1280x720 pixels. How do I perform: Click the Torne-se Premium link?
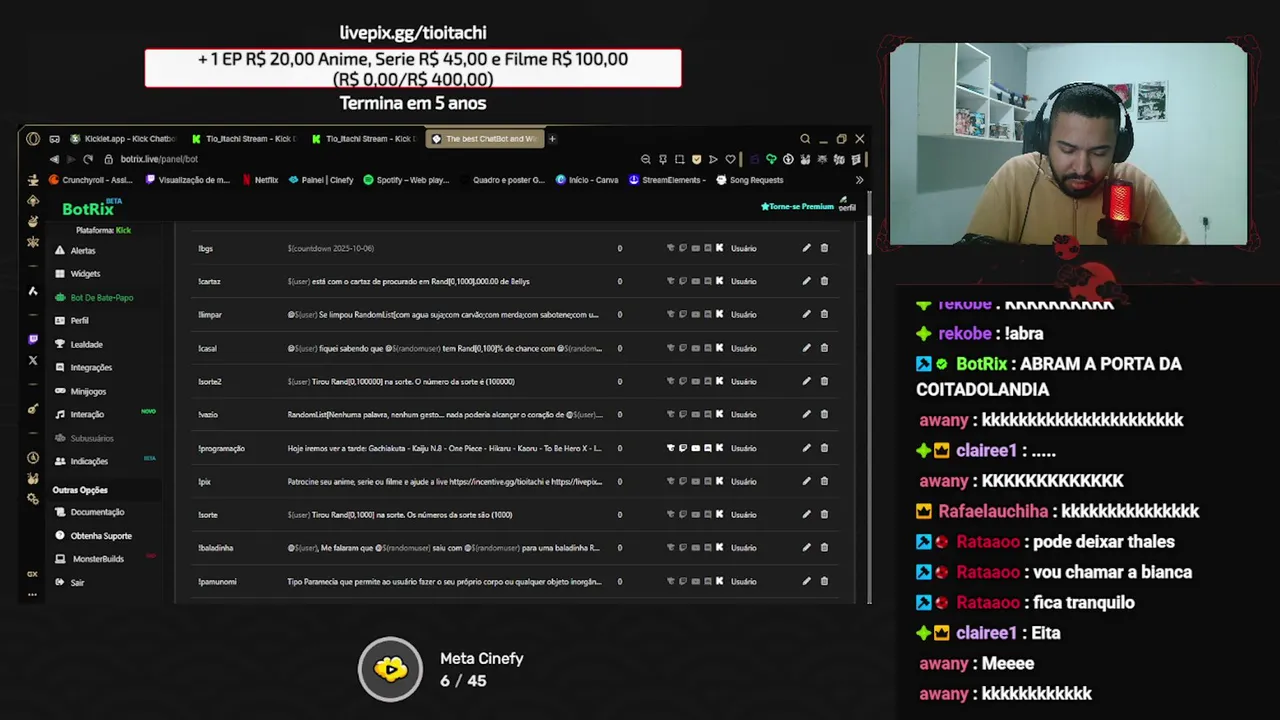click(x=797, y=207)
